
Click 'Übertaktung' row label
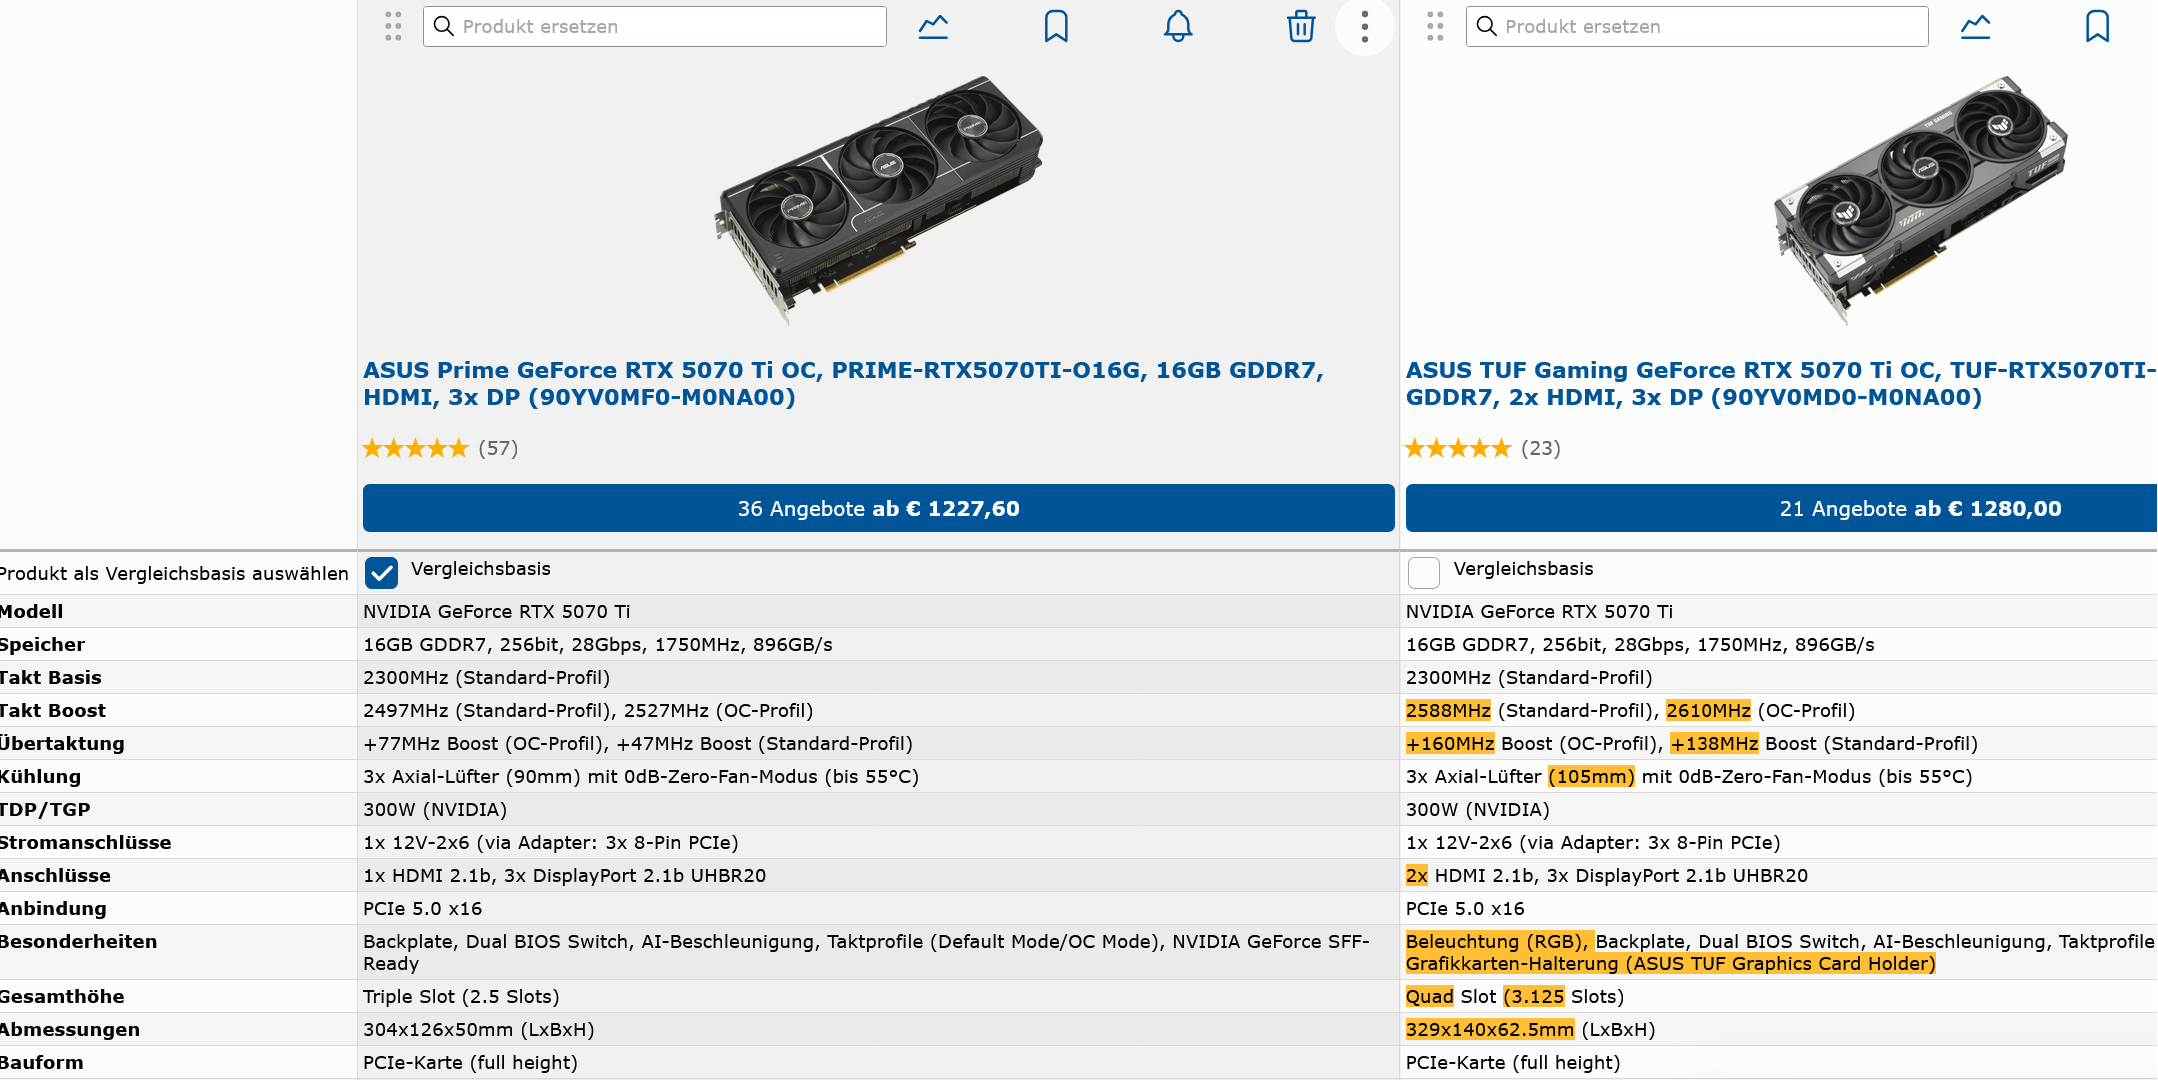pos(62,743)
